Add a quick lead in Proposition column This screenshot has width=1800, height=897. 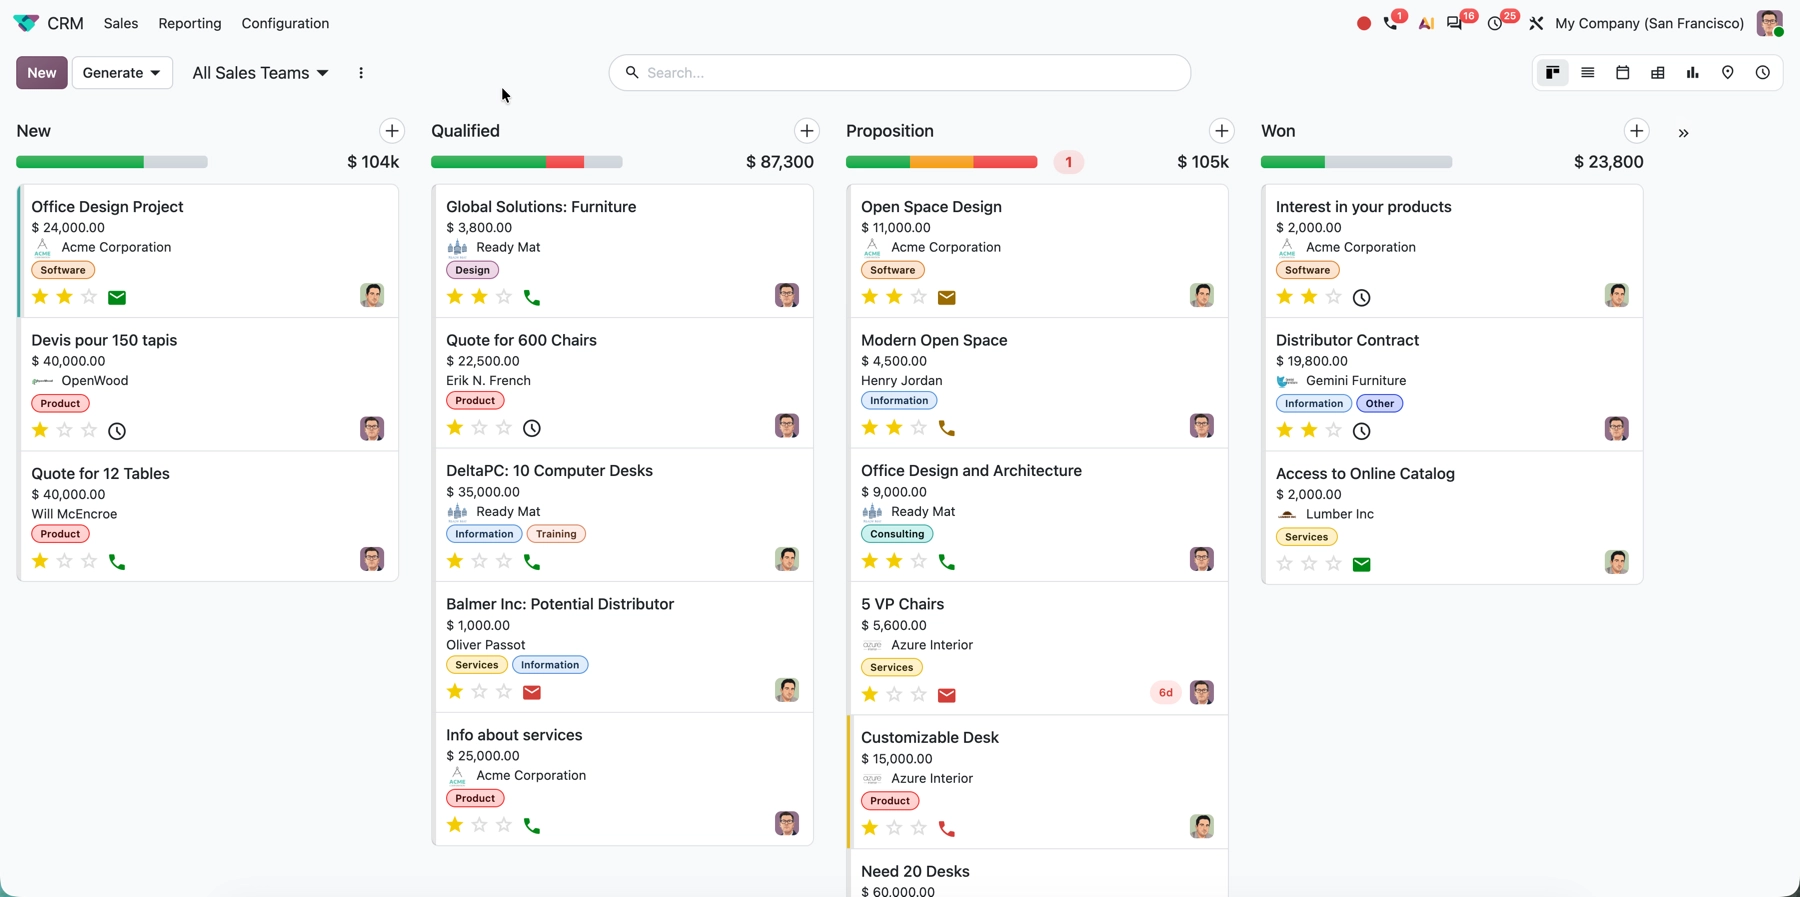coord(1222,131)
